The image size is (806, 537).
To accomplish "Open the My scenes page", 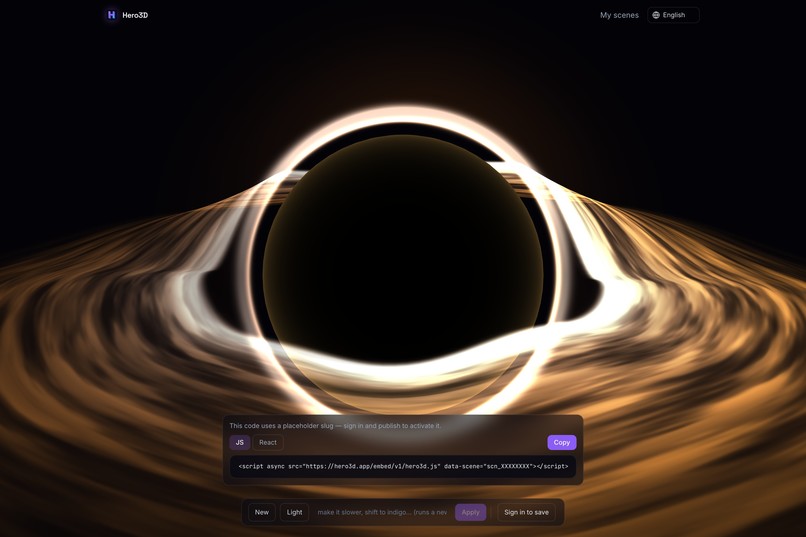I will click(x=619, y=15).
